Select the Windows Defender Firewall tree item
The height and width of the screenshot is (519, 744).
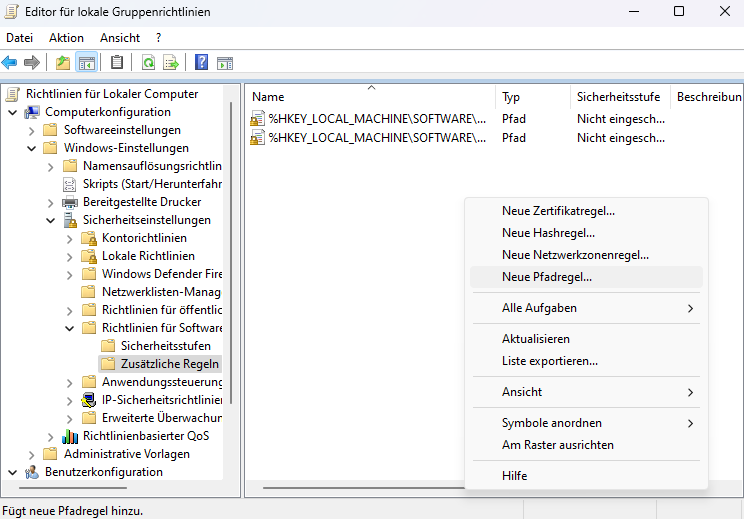tap(160, 274)
